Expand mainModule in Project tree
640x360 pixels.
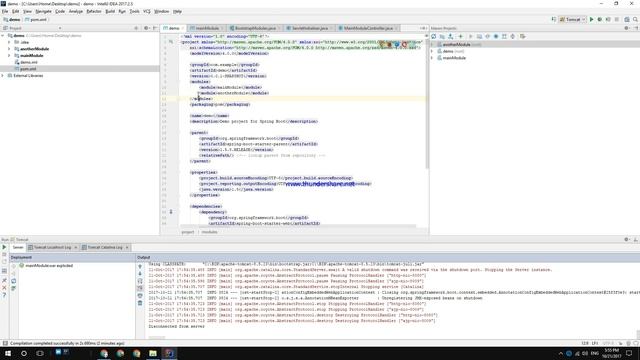click(x=9, y=56)
